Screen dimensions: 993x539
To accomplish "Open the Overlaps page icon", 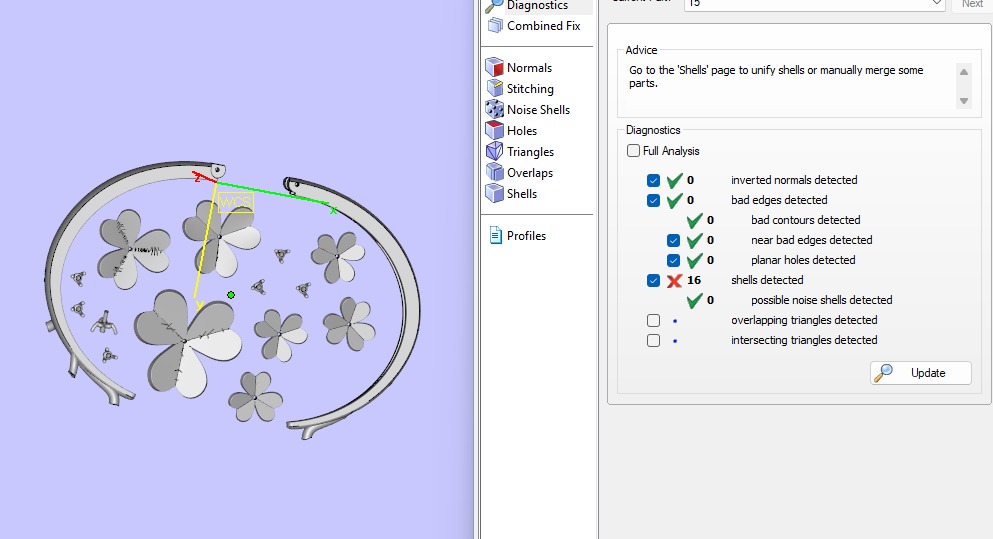I will [495, 172].
